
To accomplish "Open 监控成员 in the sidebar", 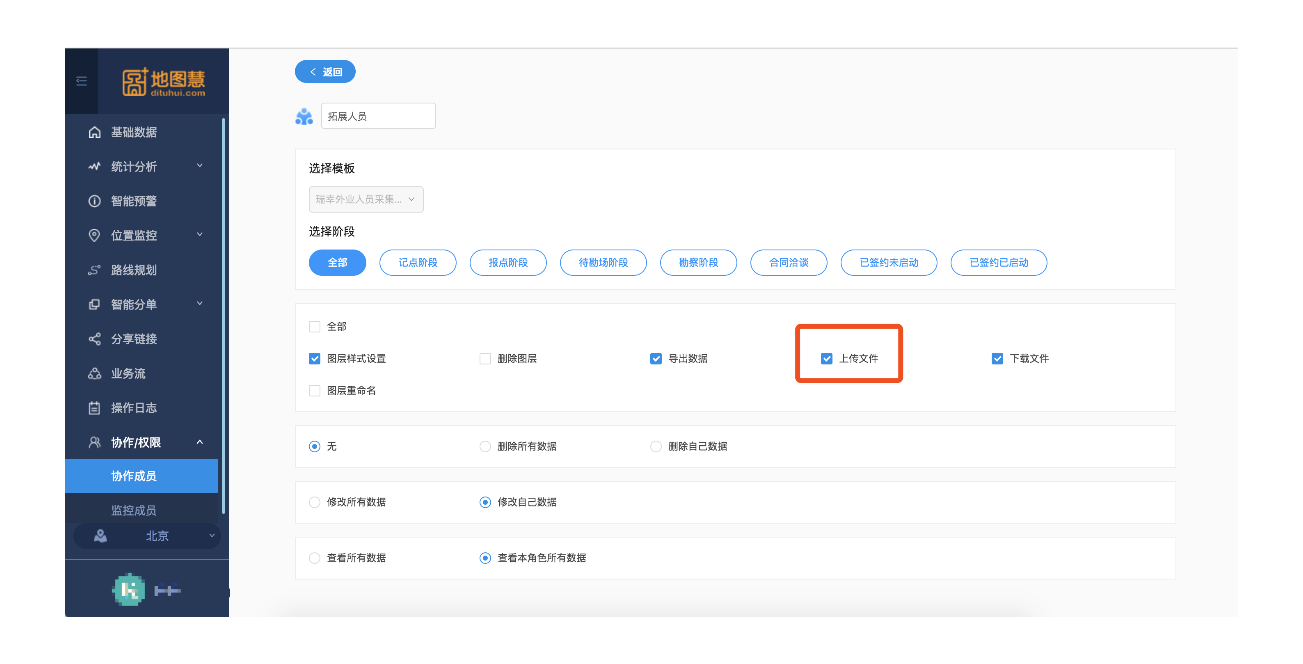I will [x=134, y=510].
